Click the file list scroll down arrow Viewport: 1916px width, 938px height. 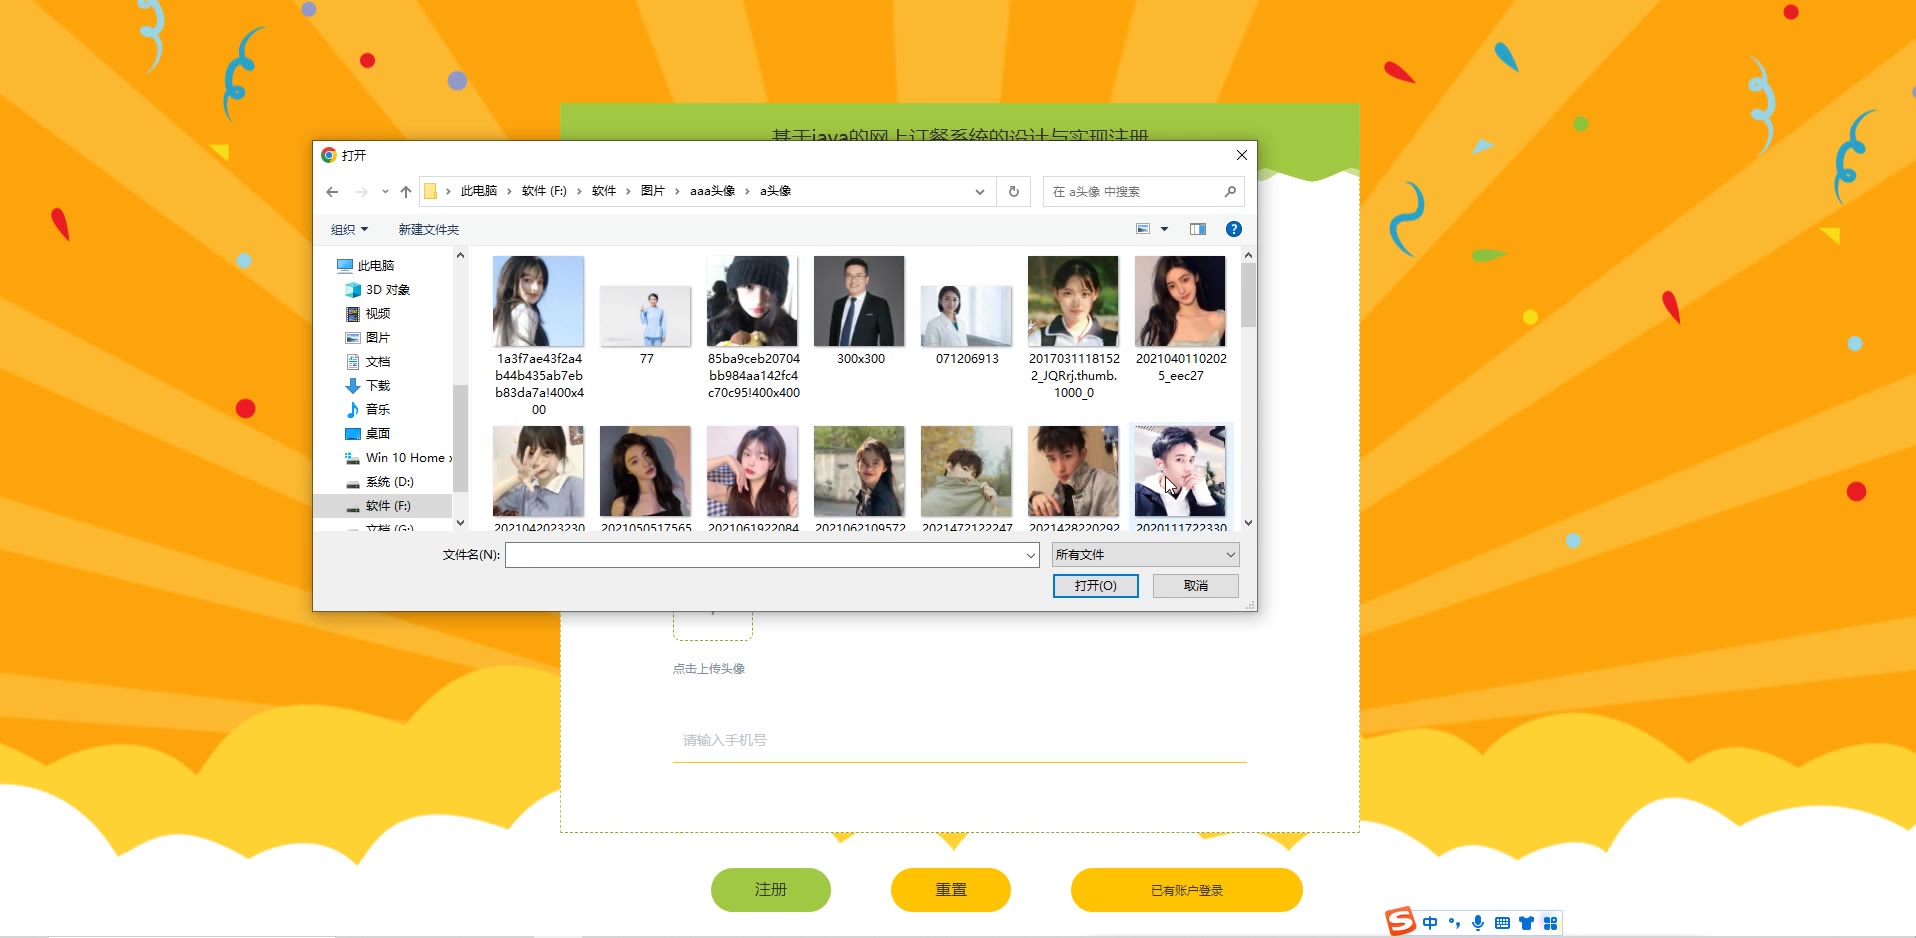(x=1248, y=523)
